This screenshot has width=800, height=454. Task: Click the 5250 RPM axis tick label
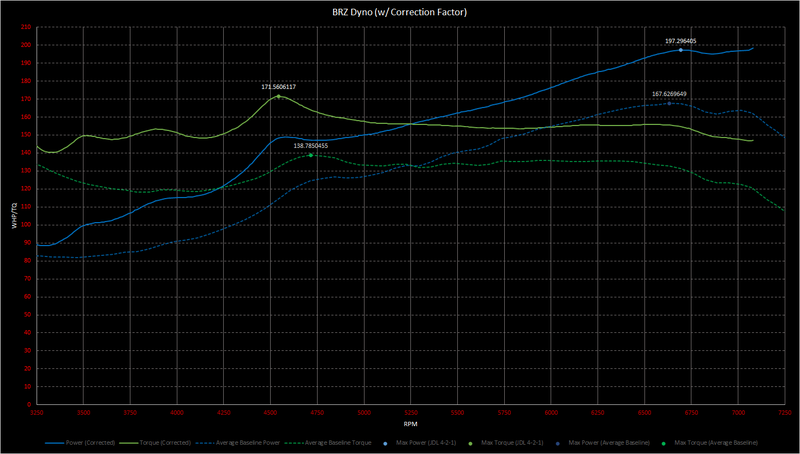pos(411,412)
